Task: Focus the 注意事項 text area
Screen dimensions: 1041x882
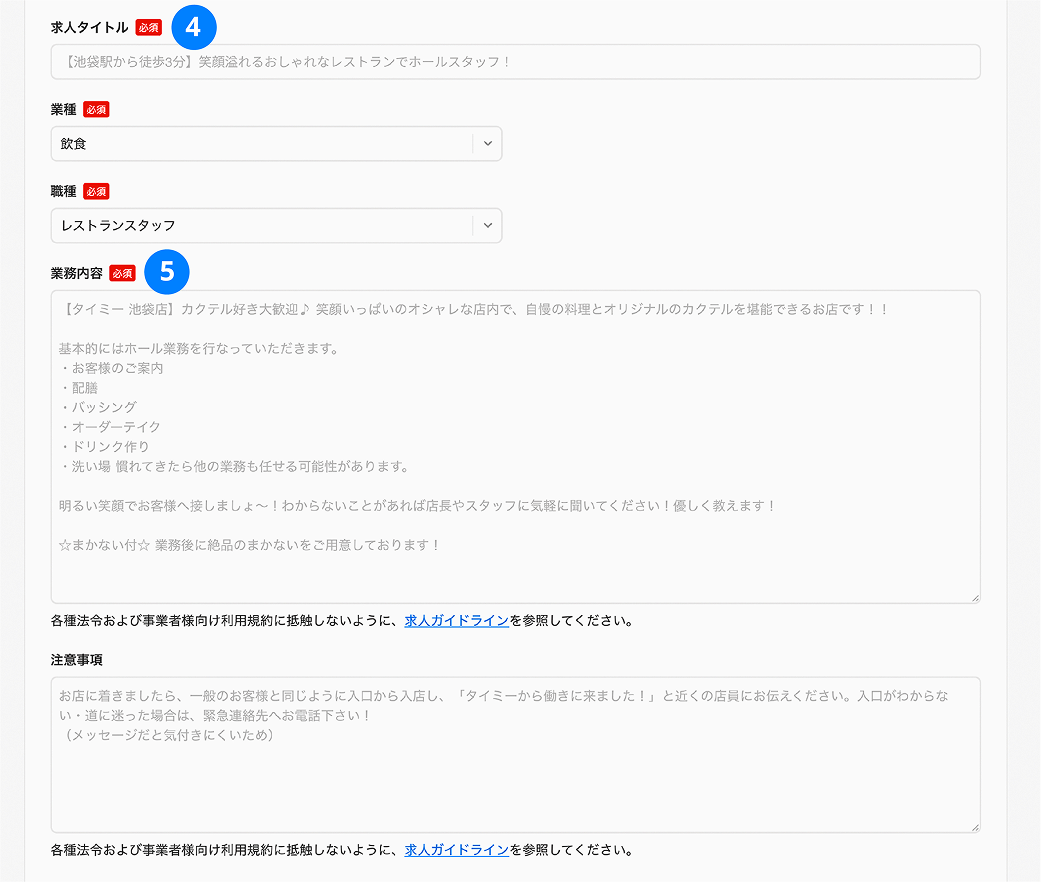Action: pyautogui.click(x=515, y=755)
